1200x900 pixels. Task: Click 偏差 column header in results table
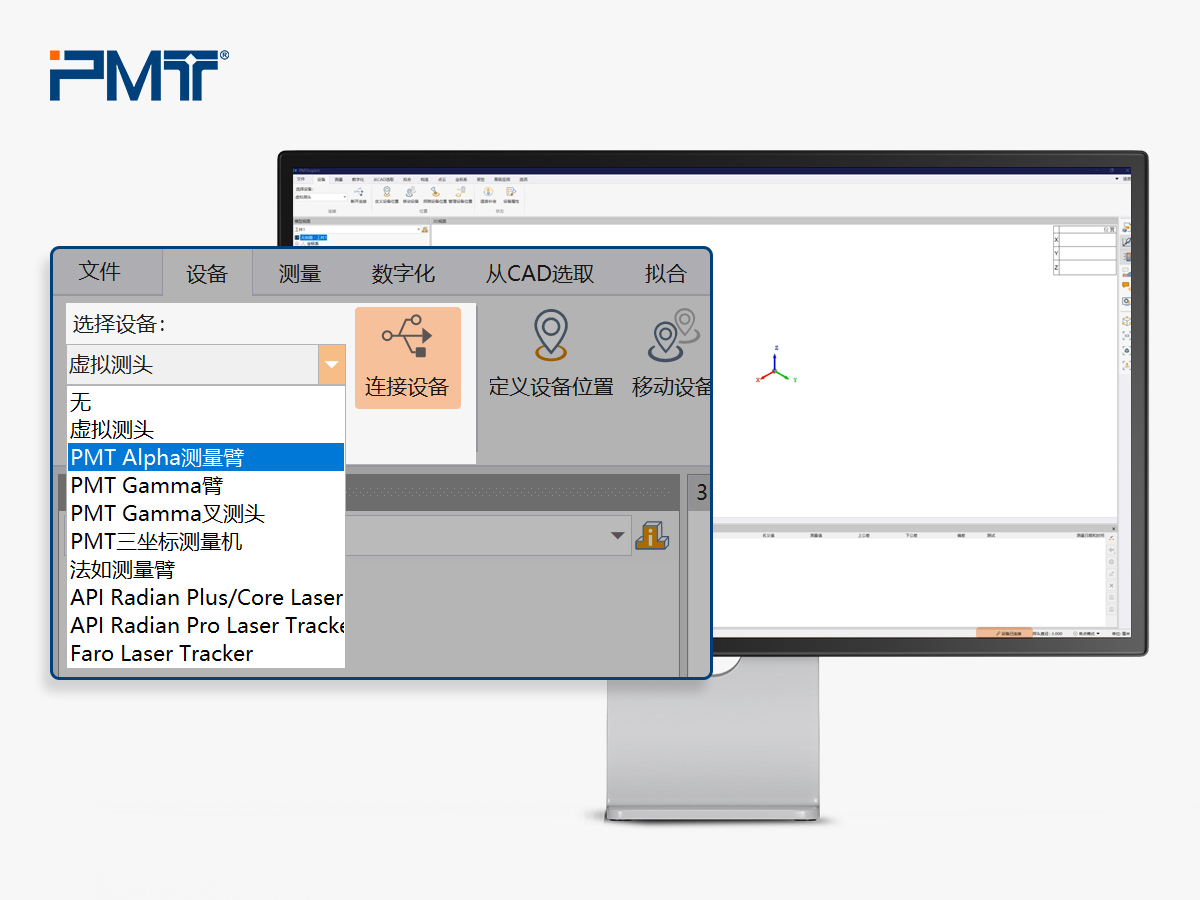pyautogui.click(x=961, y=536)
